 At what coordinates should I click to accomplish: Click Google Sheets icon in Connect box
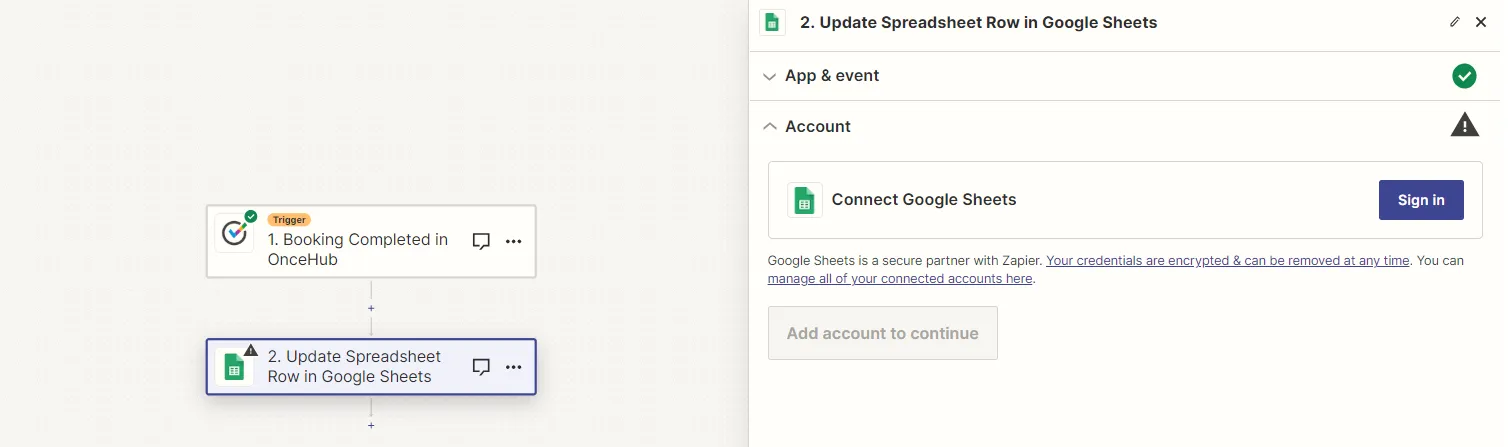click(804, 200)
